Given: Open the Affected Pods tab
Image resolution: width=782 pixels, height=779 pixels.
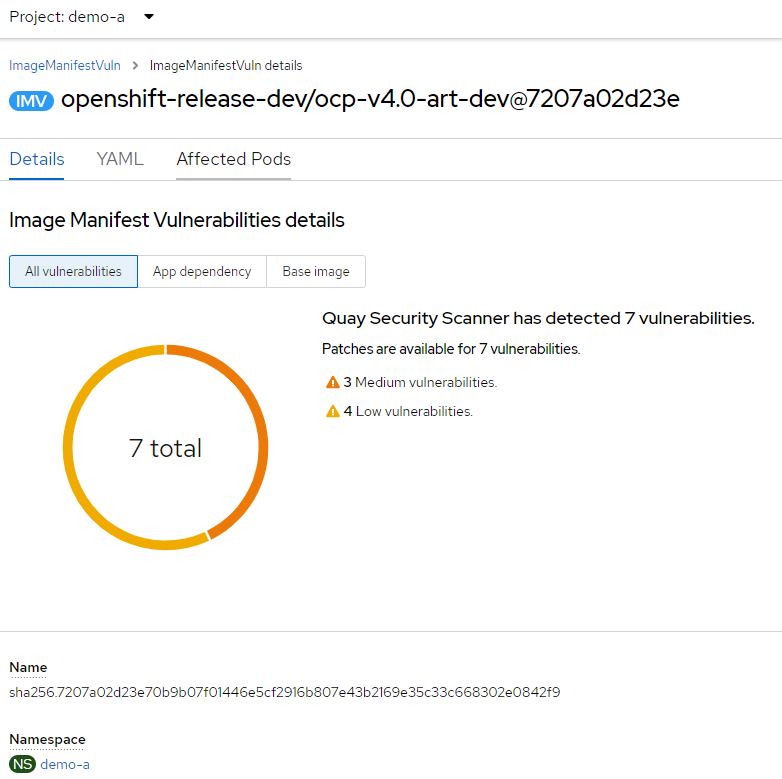Looking at the screenshot, I should point(233,159).
